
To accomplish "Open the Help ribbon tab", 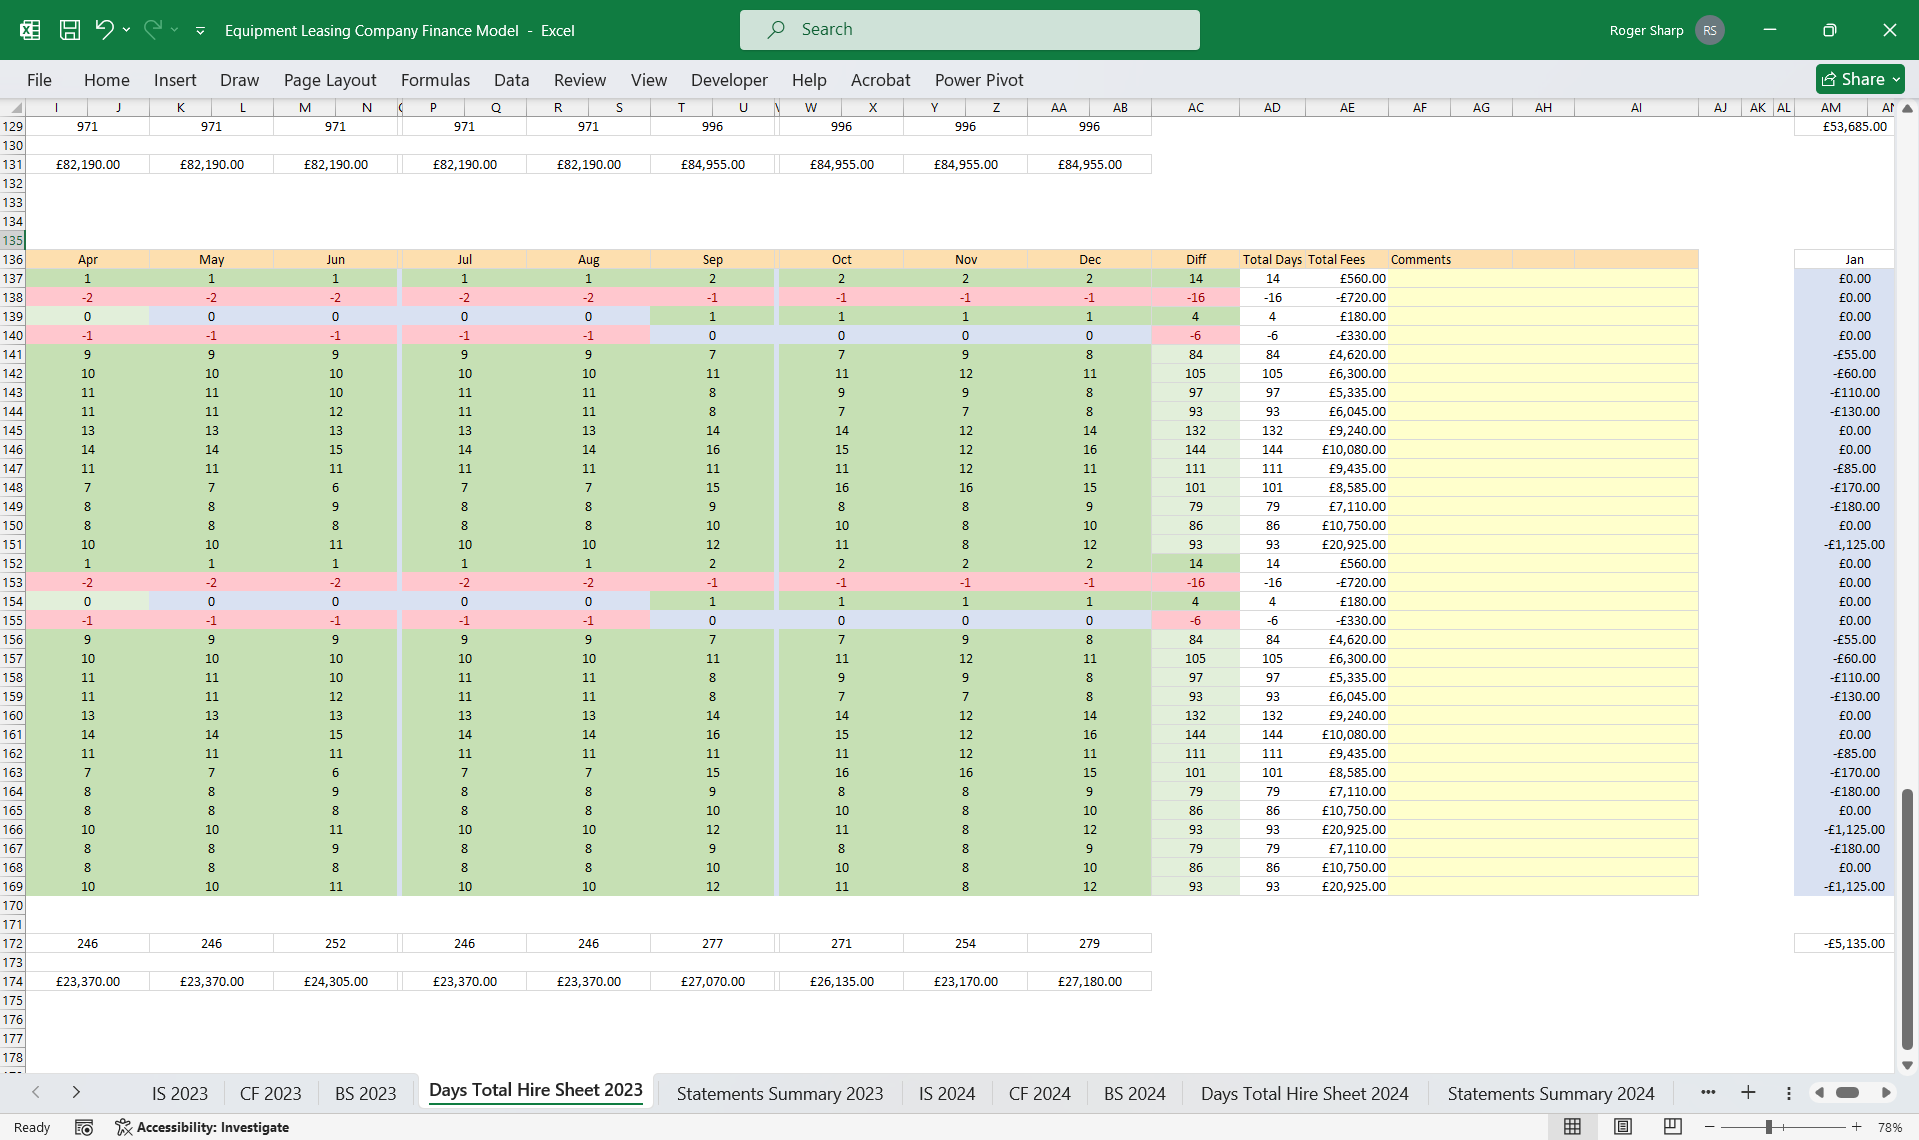I will [809, 80].
